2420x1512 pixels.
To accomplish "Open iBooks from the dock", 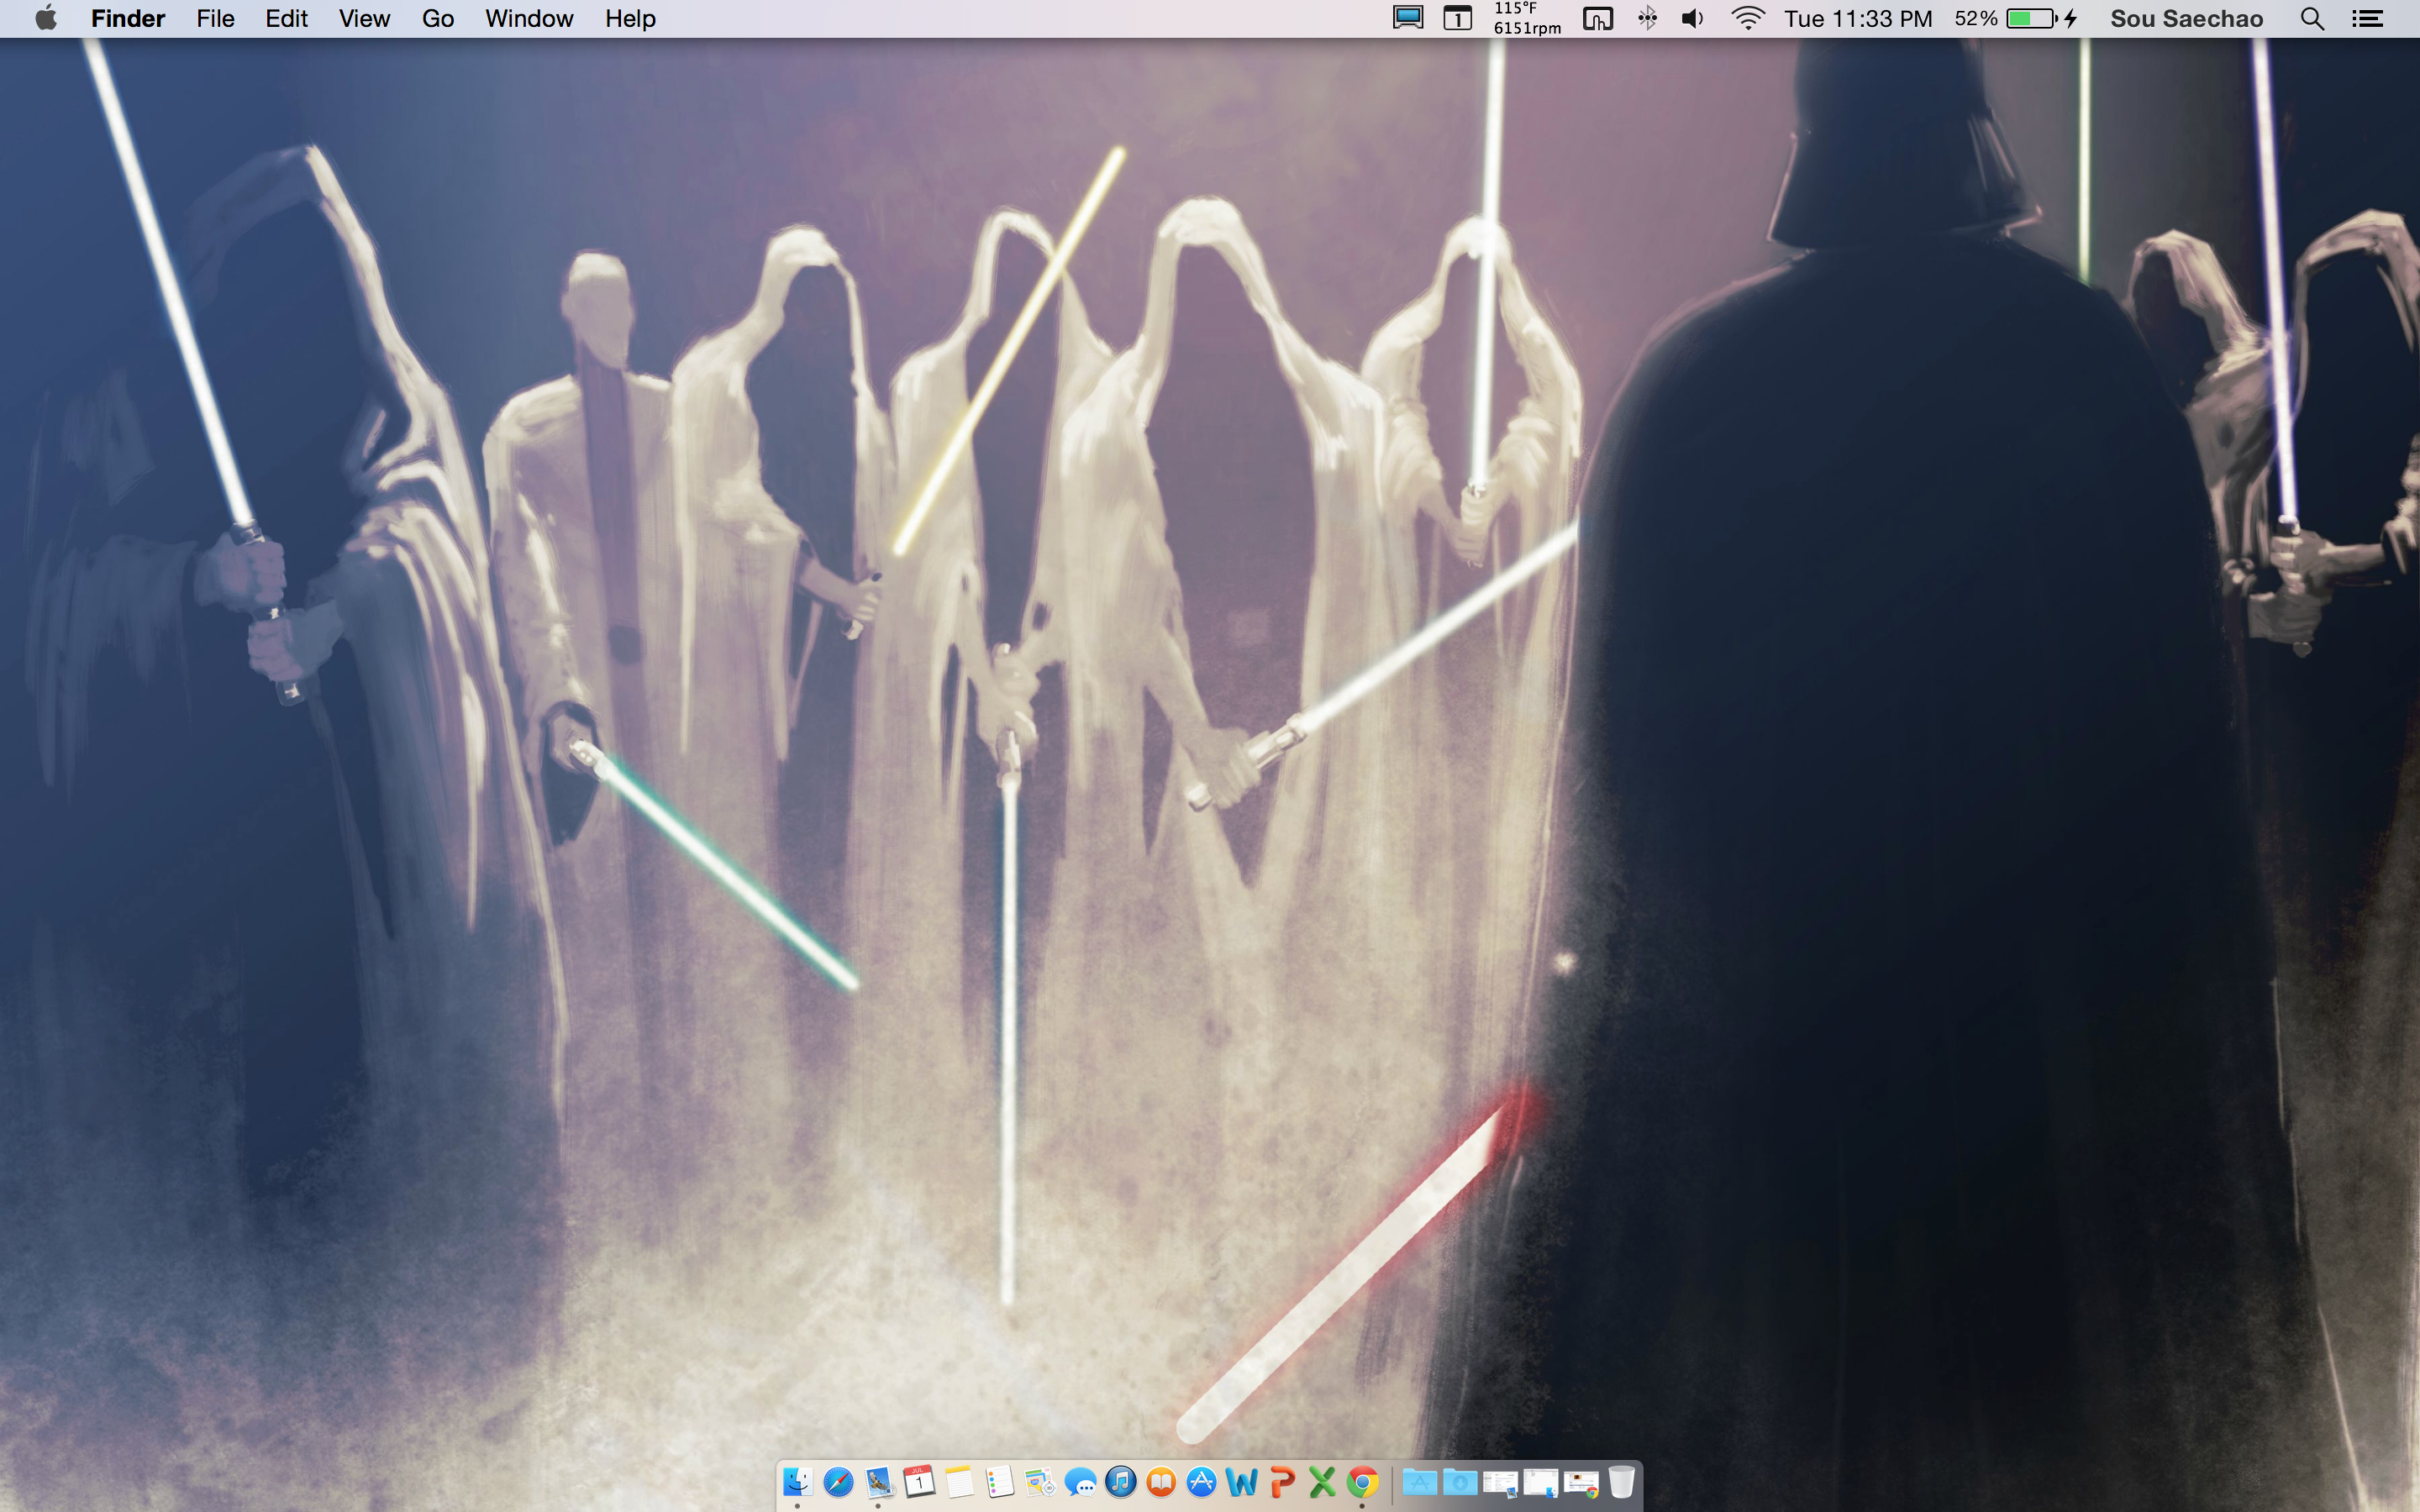I will click(x=1161, y=1481).
